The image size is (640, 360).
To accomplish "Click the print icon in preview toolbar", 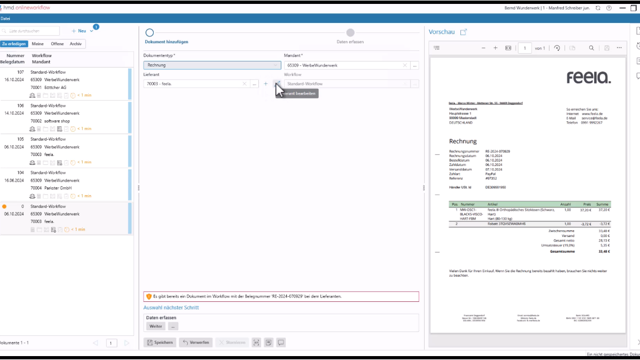I will coord(607,48).
